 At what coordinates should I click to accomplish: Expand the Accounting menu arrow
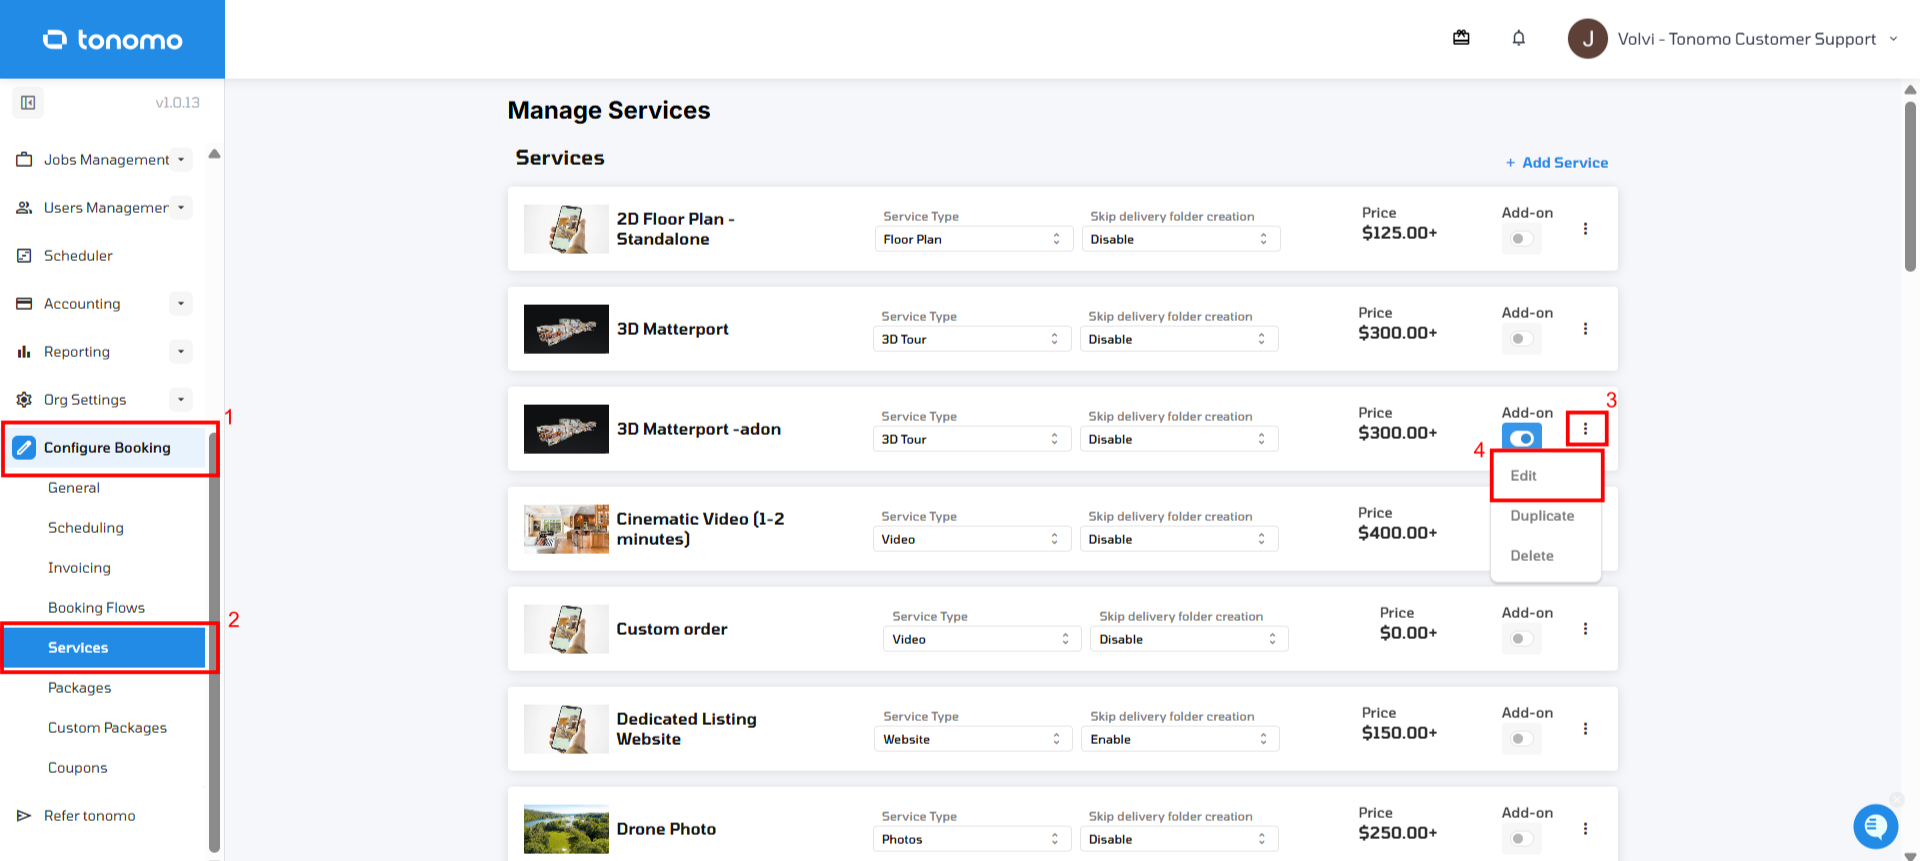point(181,304)
